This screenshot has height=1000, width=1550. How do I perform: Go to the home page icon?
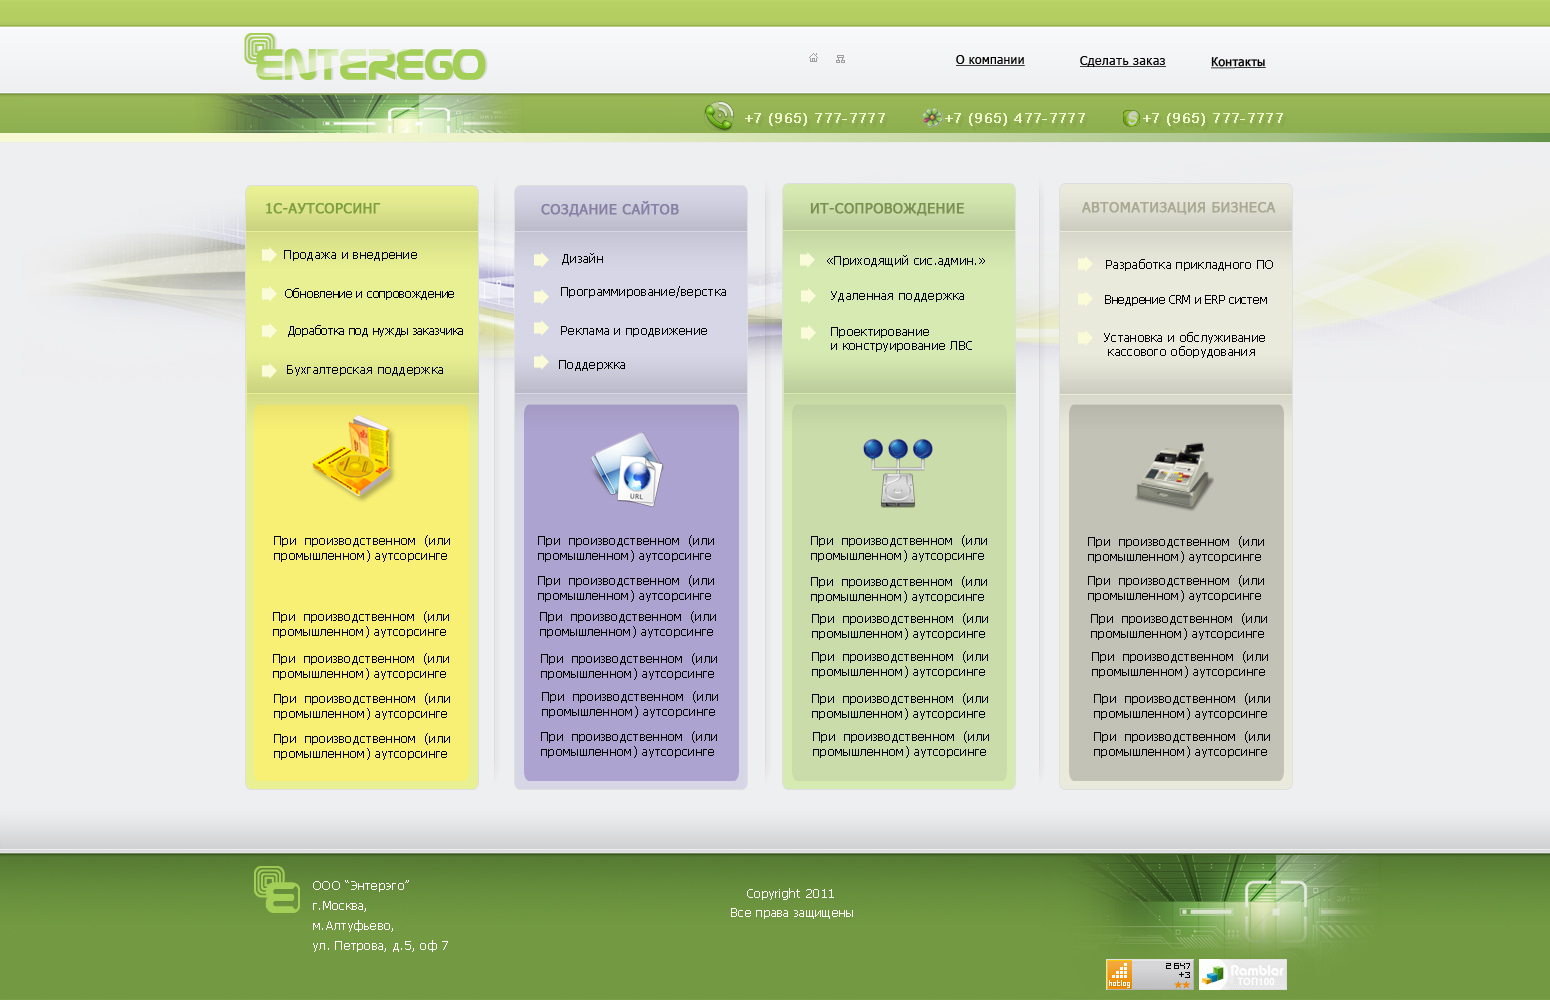(813, 58)
